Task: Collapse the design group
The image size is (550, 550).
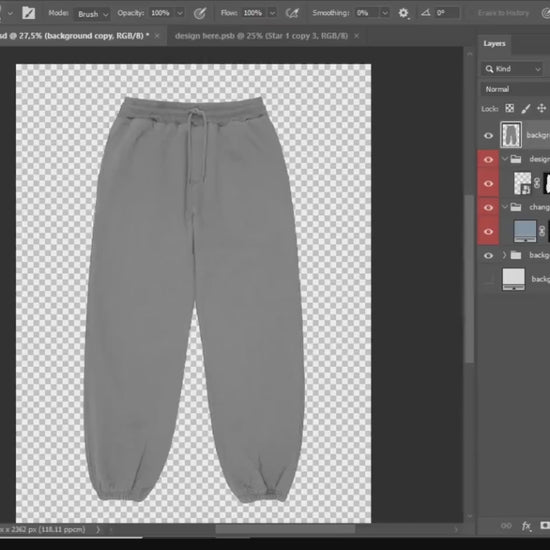Action: point(505,159)
